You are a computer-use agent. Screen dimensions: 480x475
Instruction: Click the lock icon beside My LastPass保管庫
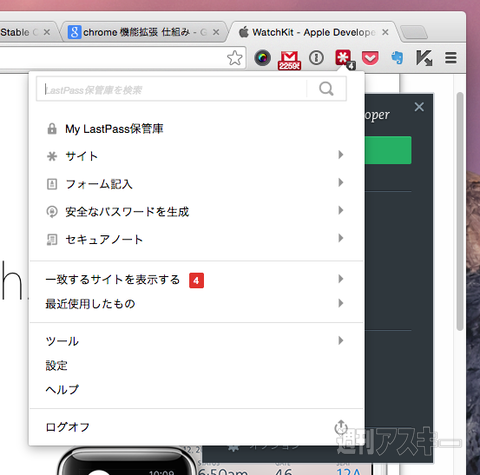tap(52, 129)
